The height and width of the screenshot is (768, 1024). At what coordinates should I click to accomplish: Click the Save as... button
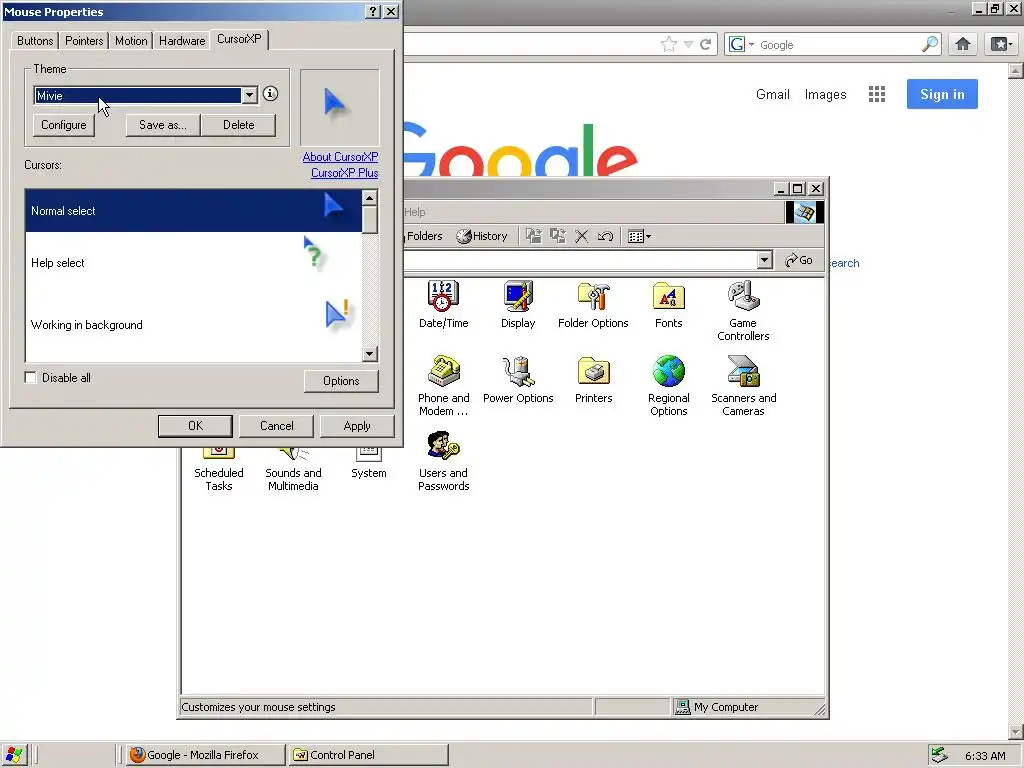[x=163, y=125]
